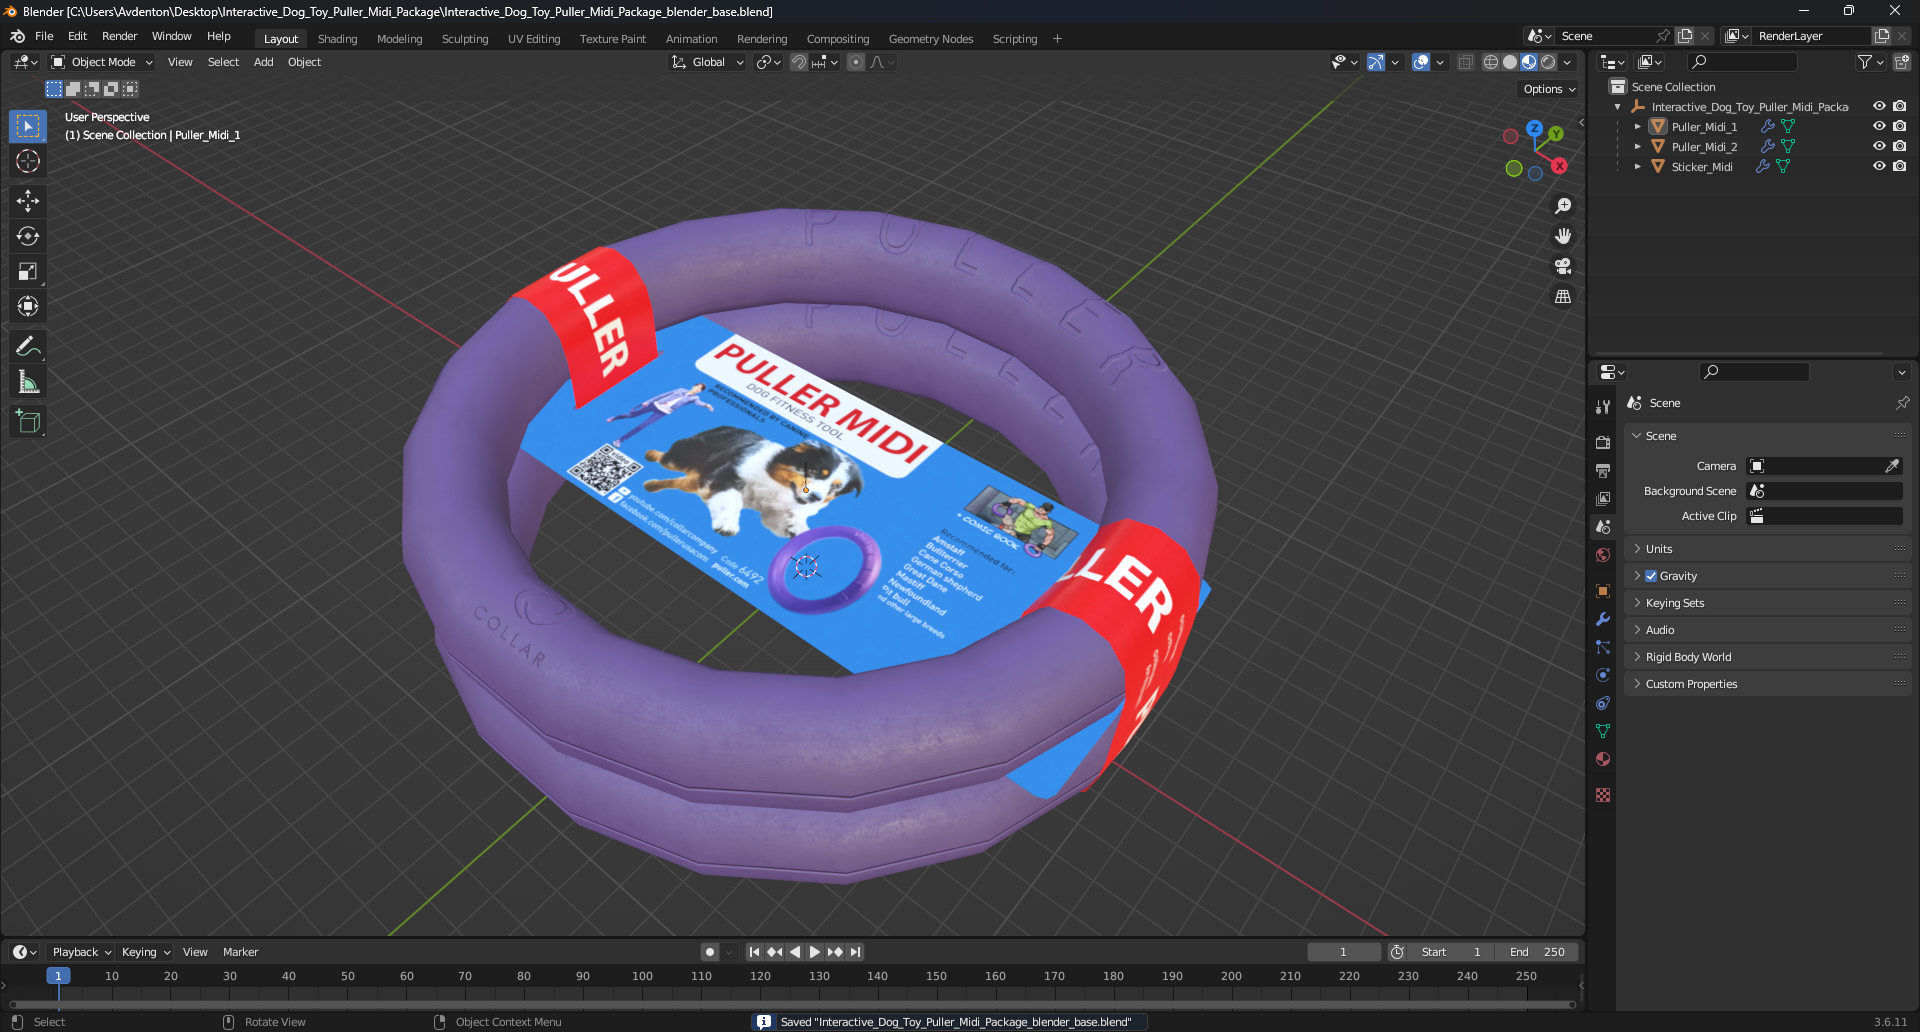
Task: Switch perspective/orthographic grid icon
Action: tap(1563, 296)
